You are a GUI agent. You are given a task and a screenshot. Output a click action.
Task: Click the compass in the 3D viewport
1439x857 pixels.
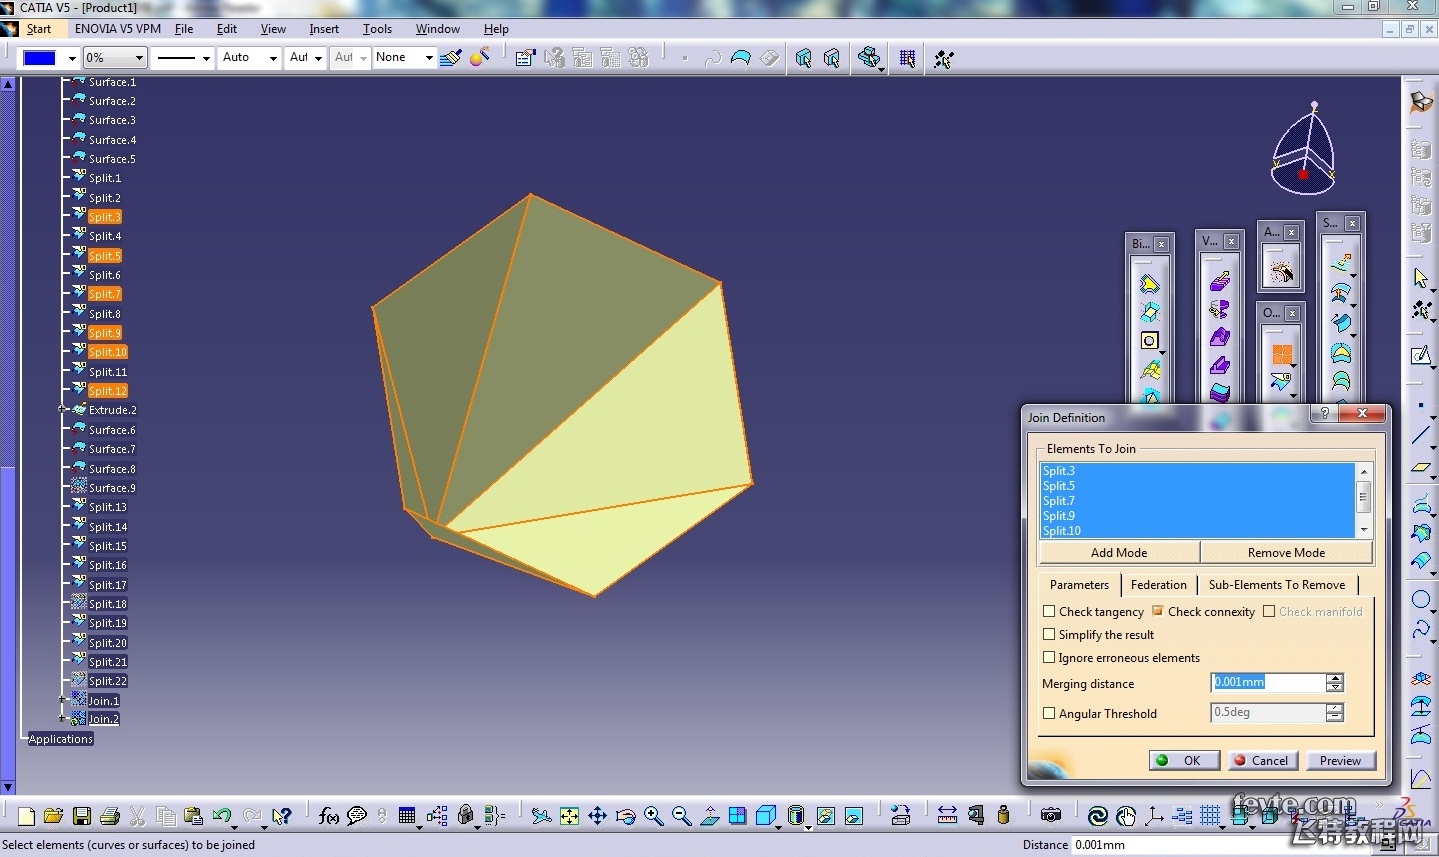click(x=1304, y=150)
